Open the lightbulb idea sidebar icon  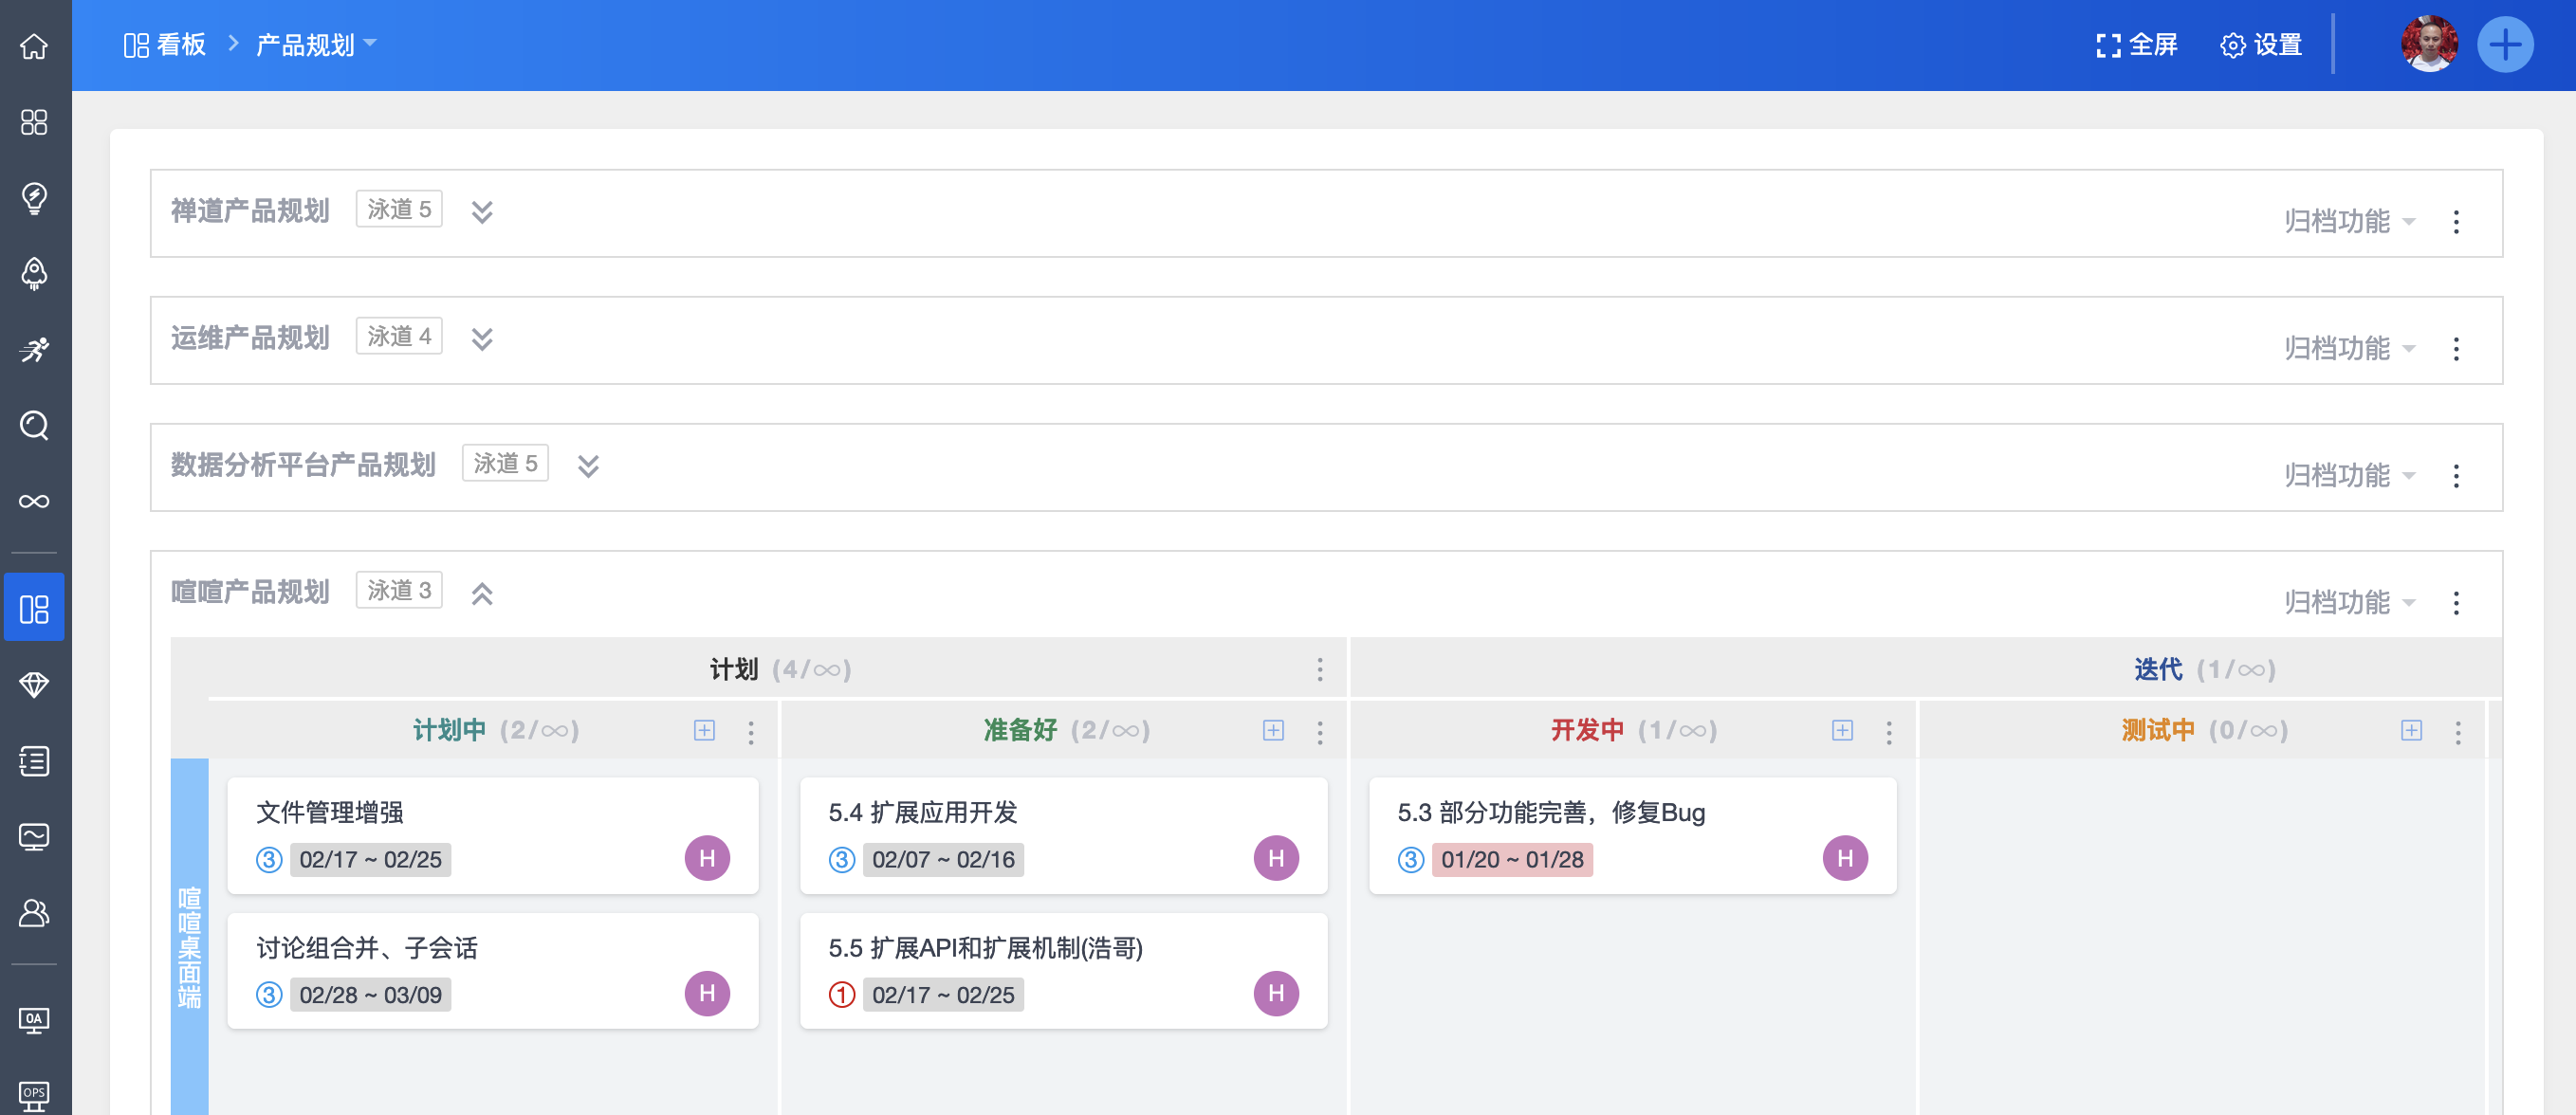(34, 197)
